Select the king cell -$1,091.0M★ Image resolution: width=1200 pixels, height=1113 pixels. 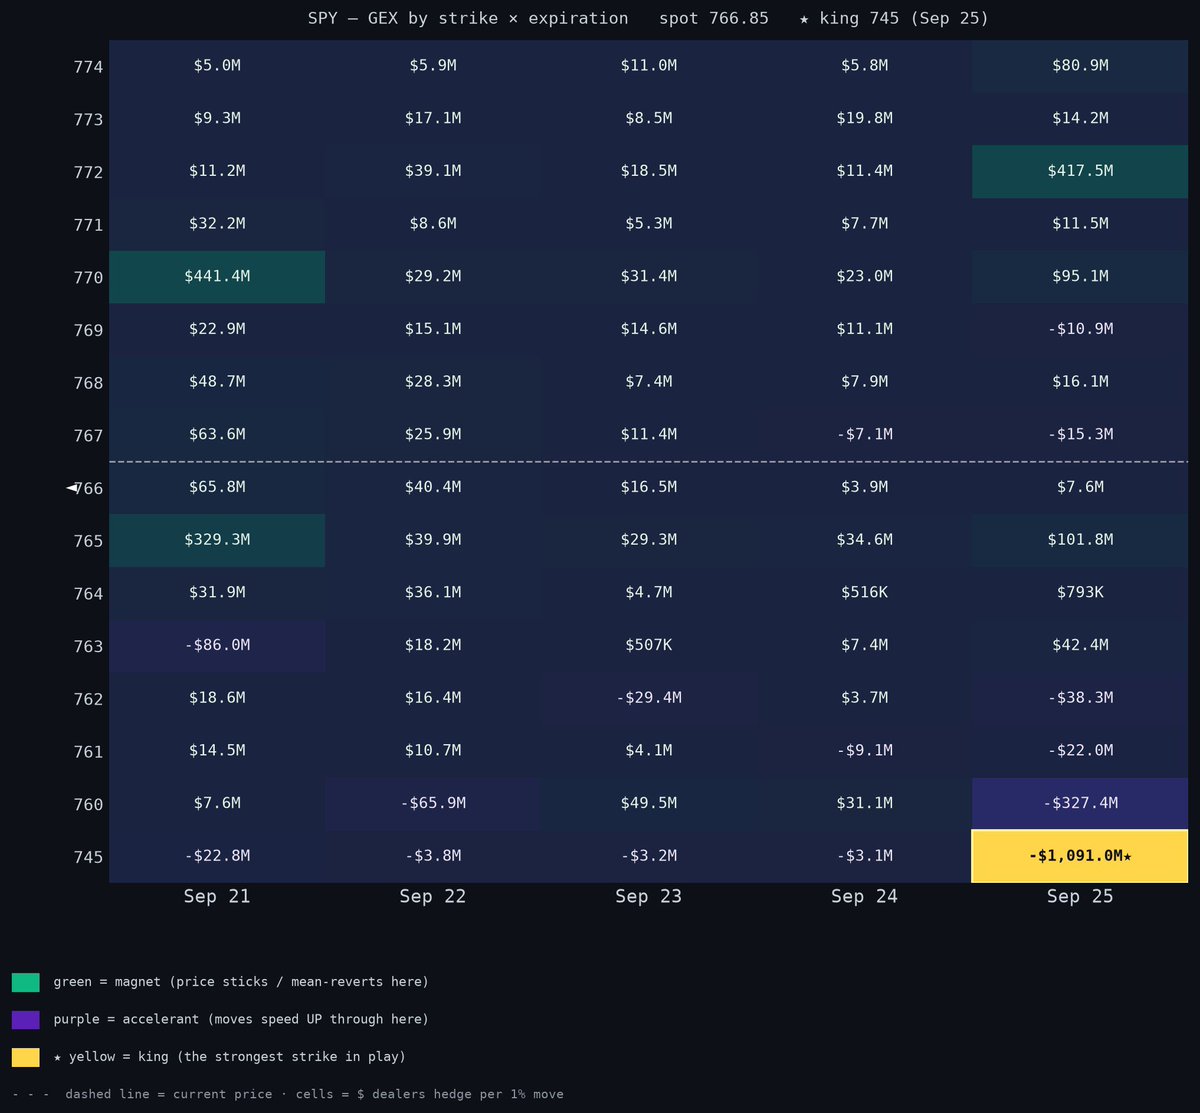pos(1080,856)
